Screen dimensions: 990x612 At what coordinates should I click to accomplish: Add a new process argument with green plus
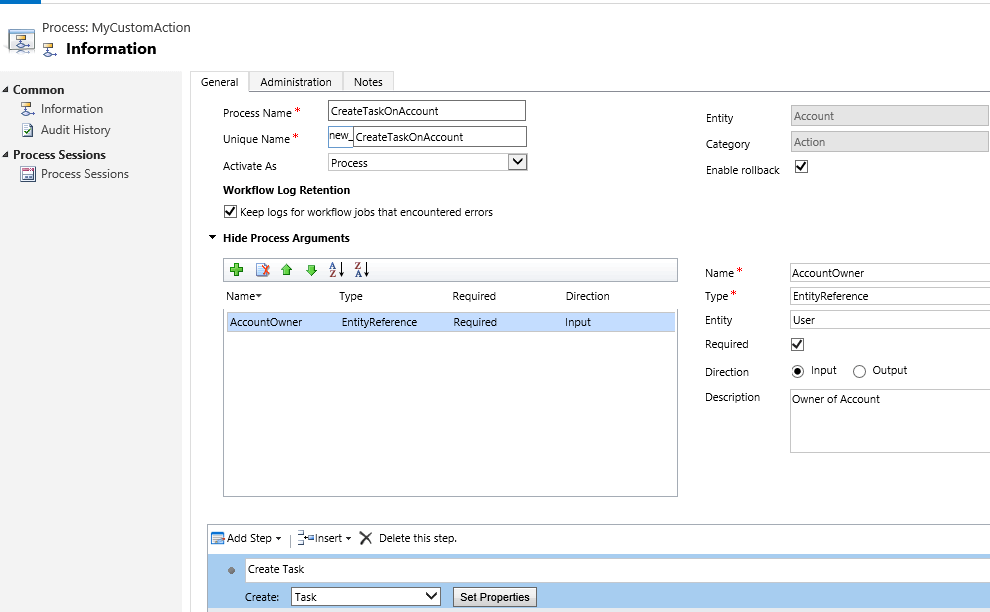tap(237, 270)
